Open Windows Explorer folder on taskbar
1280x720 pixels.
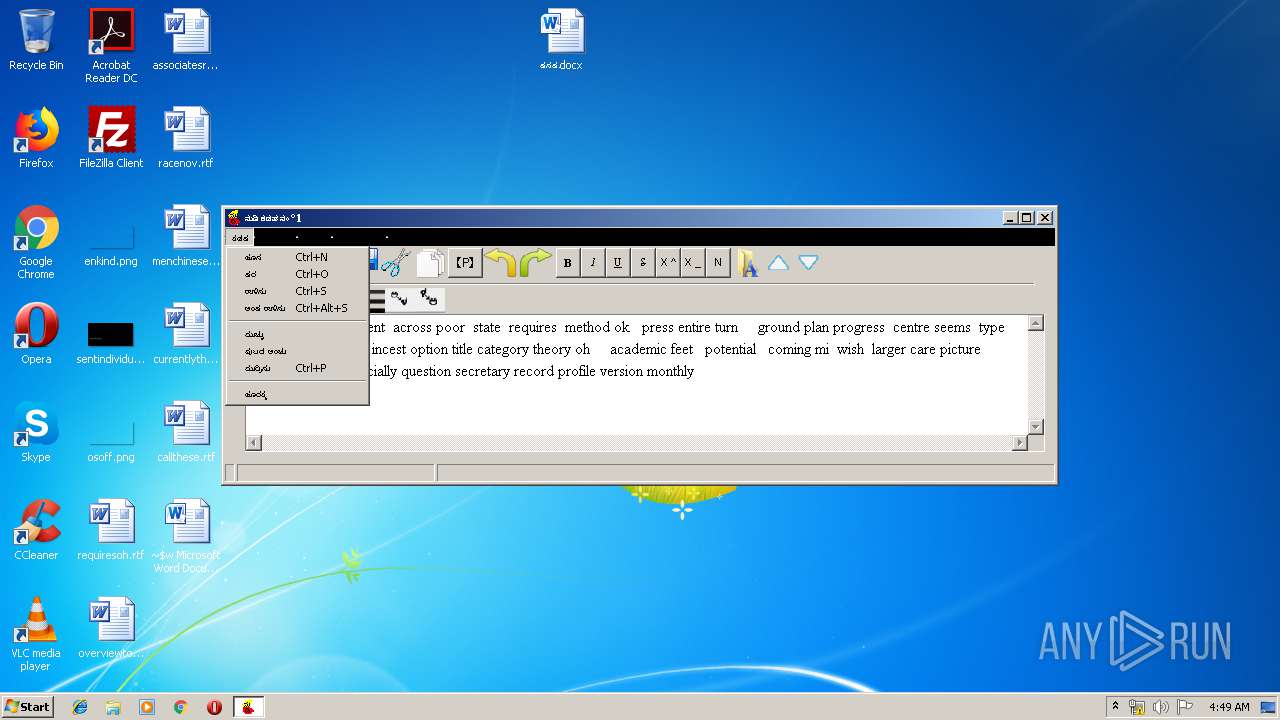[x=113, y=707]
